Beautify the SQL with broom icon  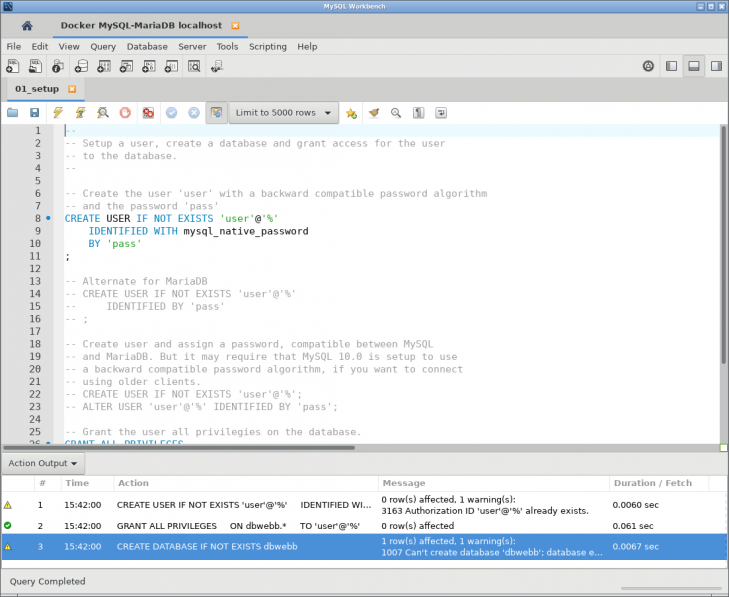(374, 113)
